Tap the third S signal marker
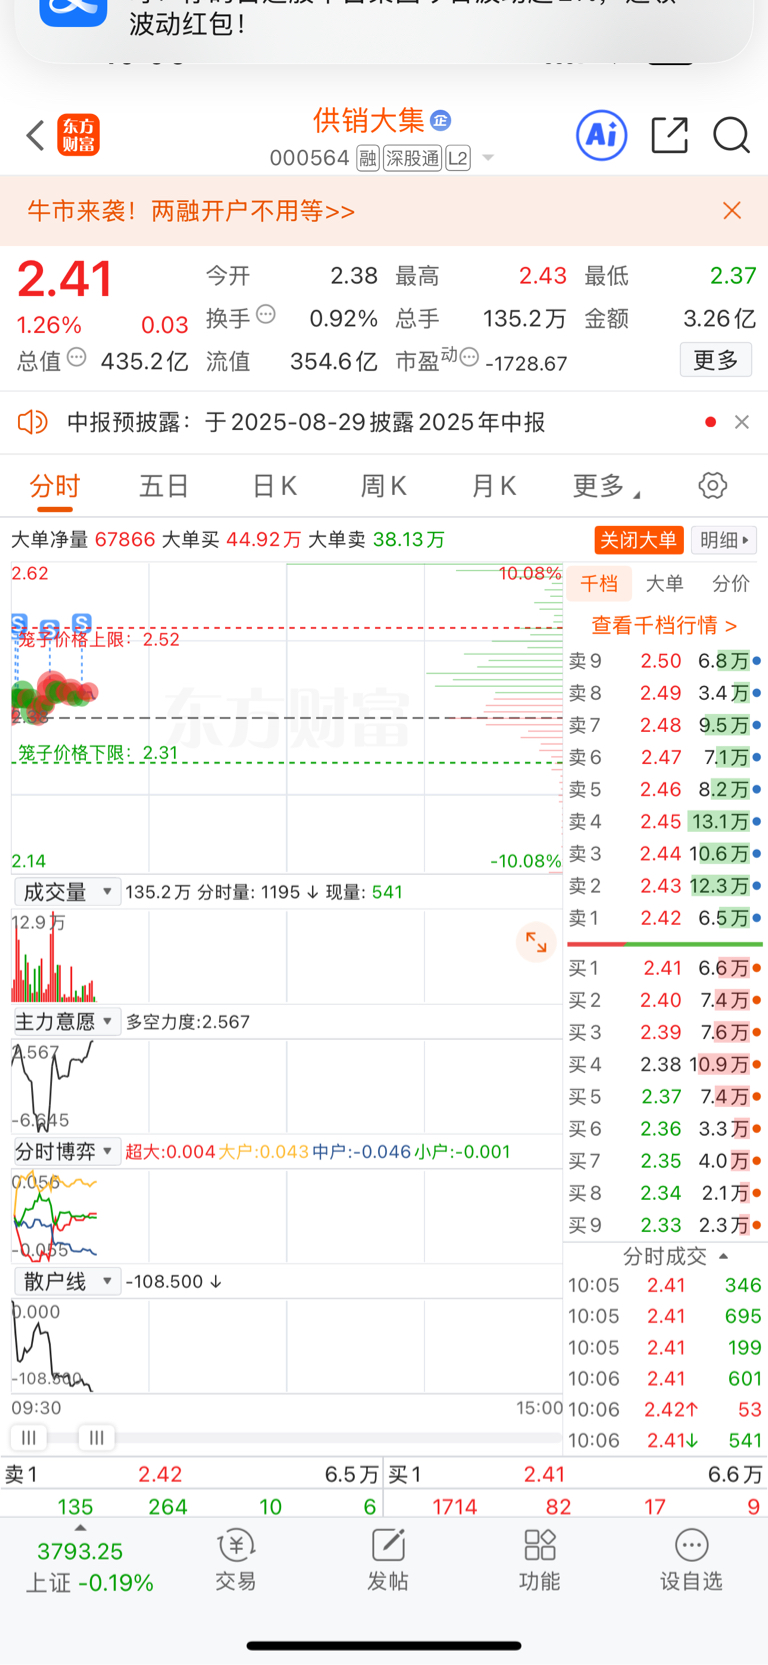Viewport: 768px width, 1665px height. [x=82, y=623]
